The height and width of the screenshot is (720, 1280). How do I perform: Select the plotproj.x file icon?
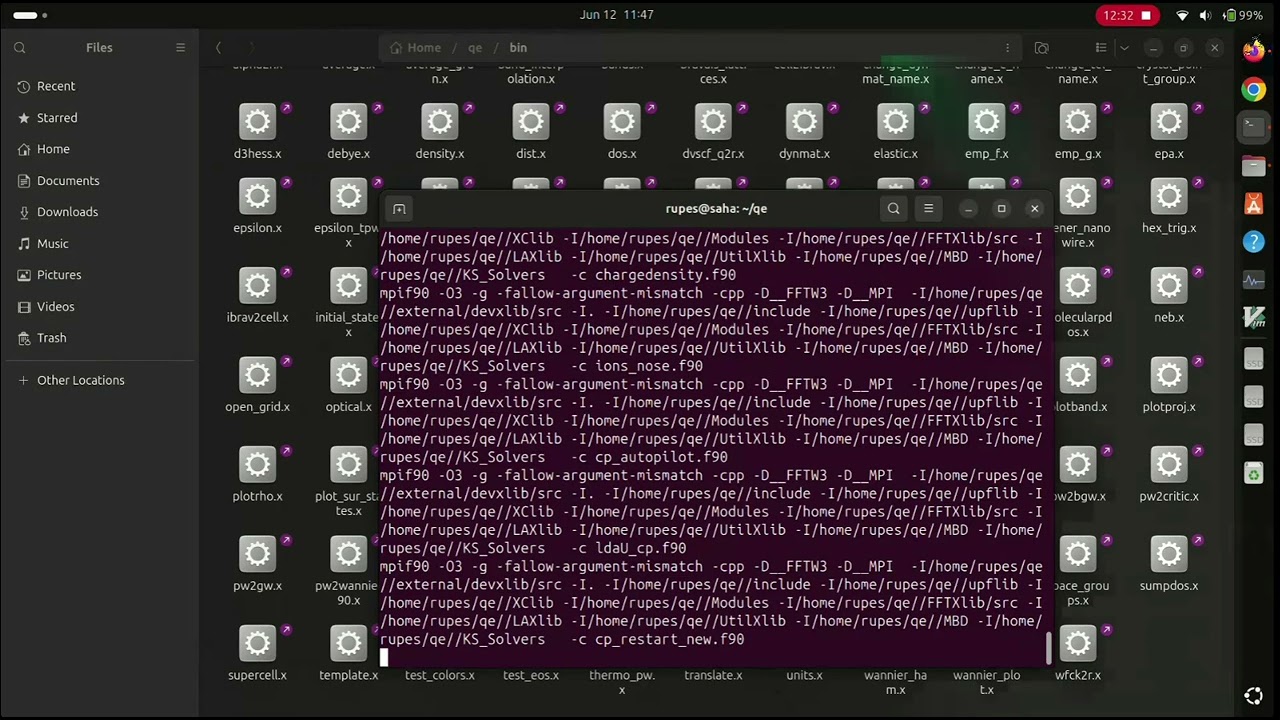[1169, 375]
